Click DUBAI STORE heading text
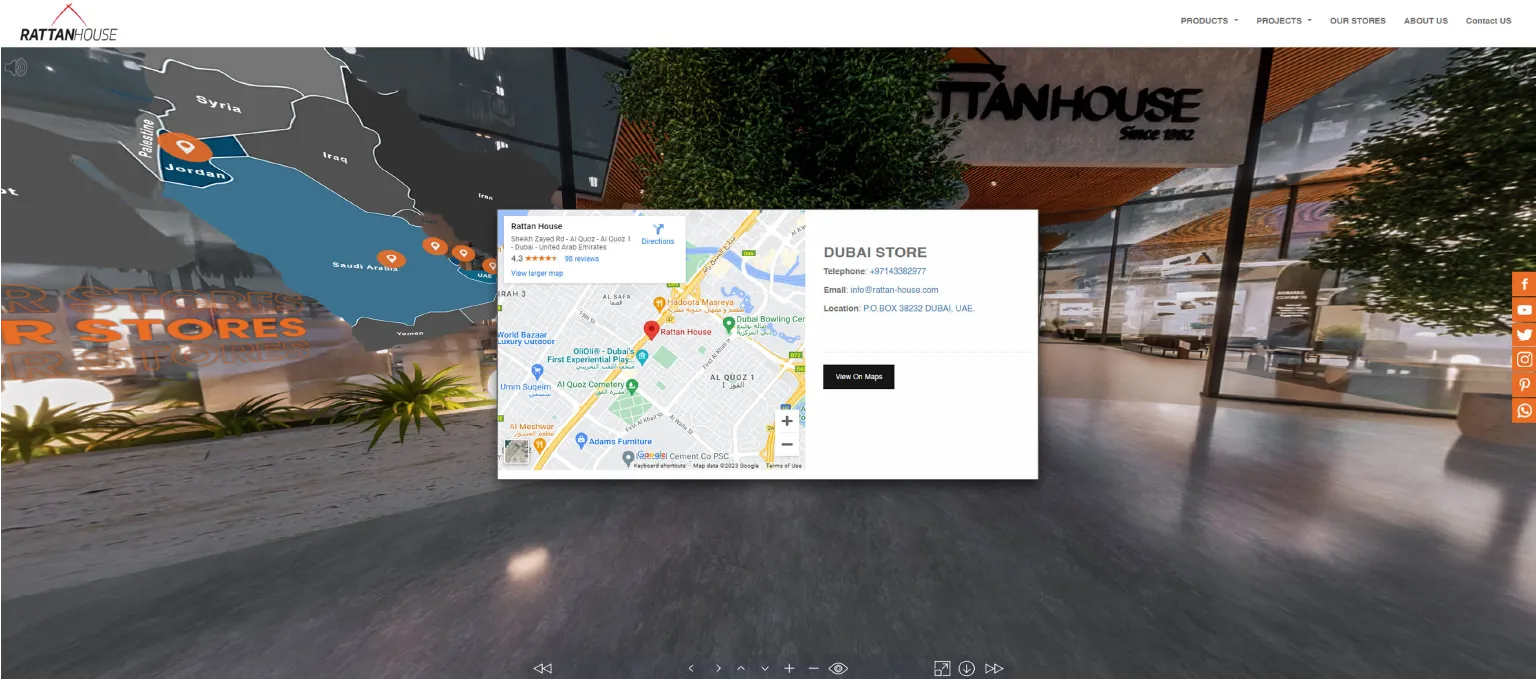 (875, 252)
